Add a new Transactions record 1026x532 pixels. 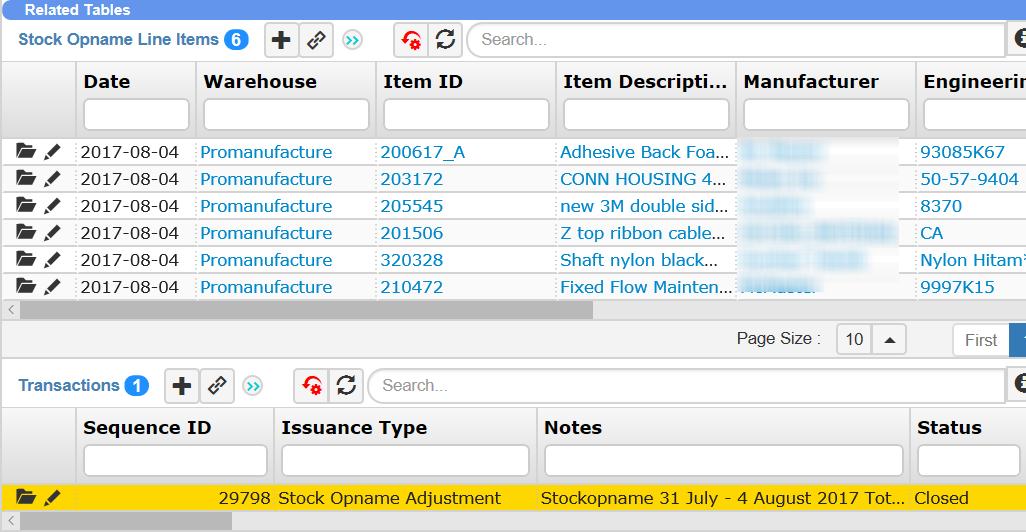pyautogui.click(x=181, y=386)
